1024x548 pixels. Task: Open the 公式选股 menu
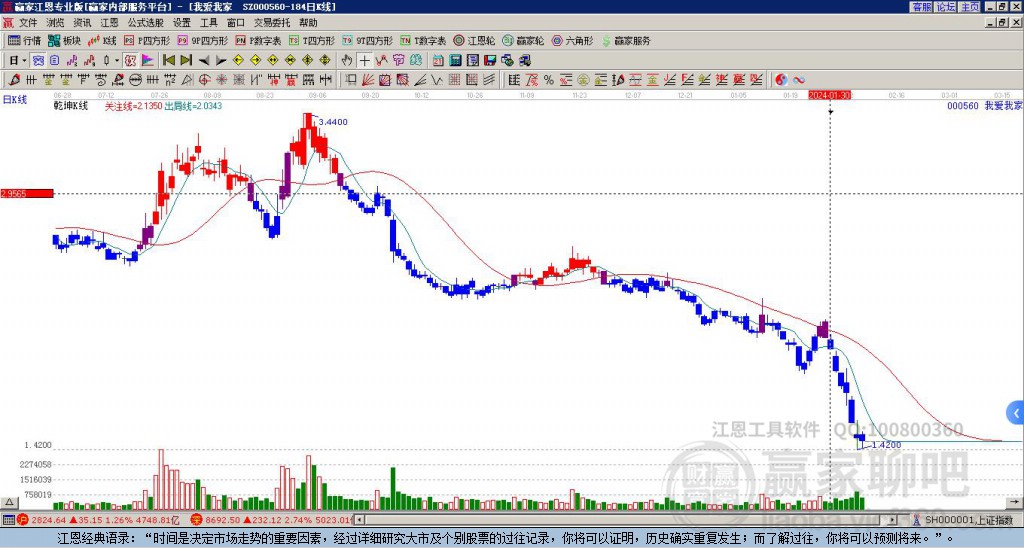146,23
